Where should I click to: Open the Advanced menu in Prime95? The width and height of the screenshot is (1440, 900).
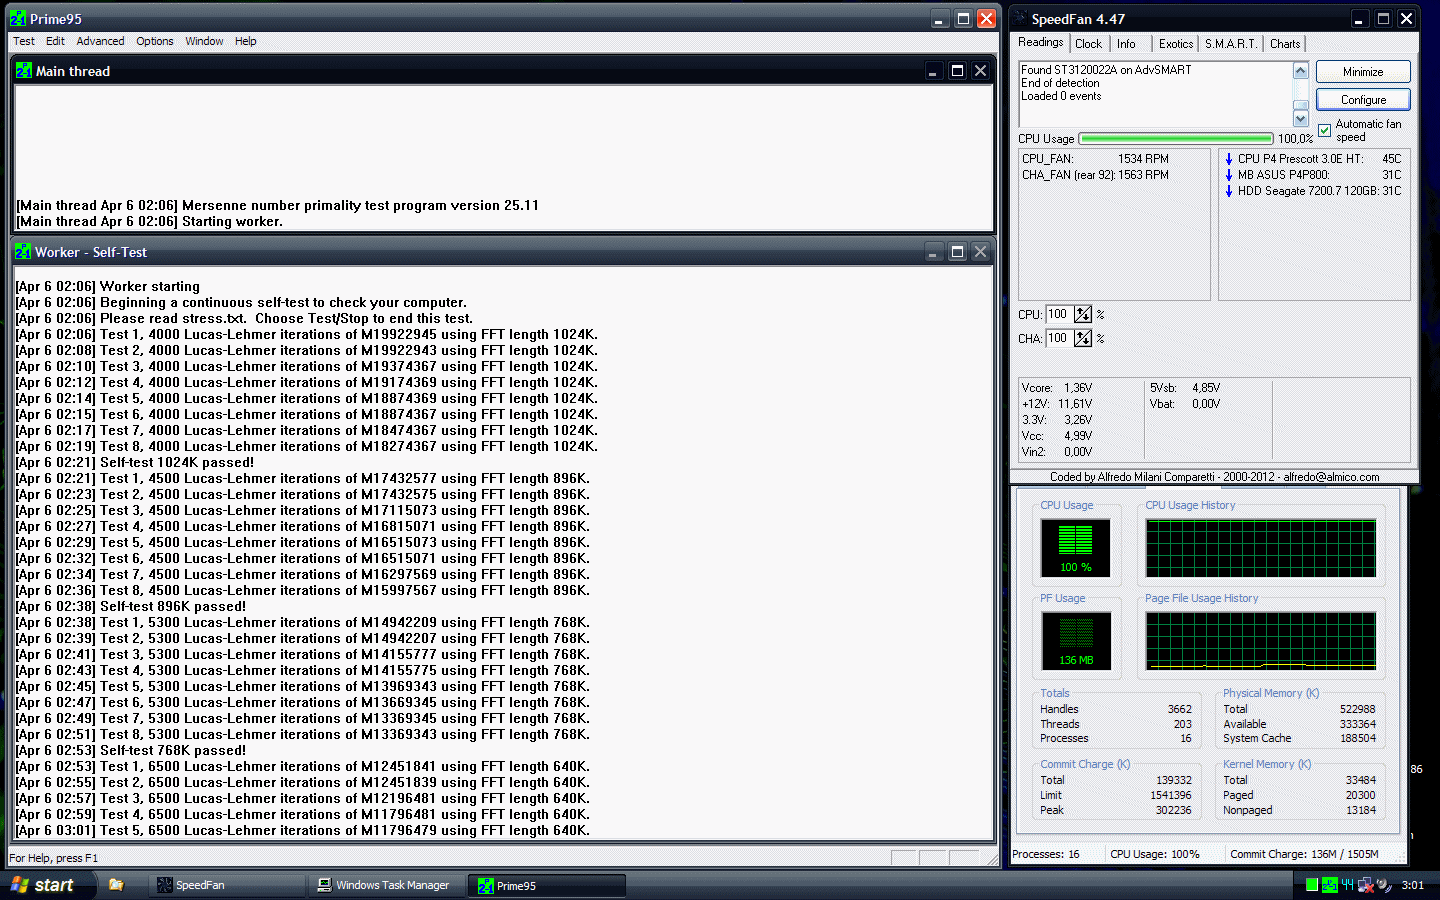pos(100,41)
